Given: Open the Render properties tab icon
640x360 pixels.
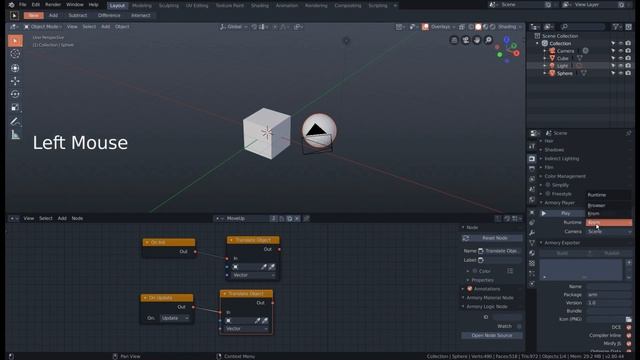Looking at the screenshot, I should tap(532, 159).
